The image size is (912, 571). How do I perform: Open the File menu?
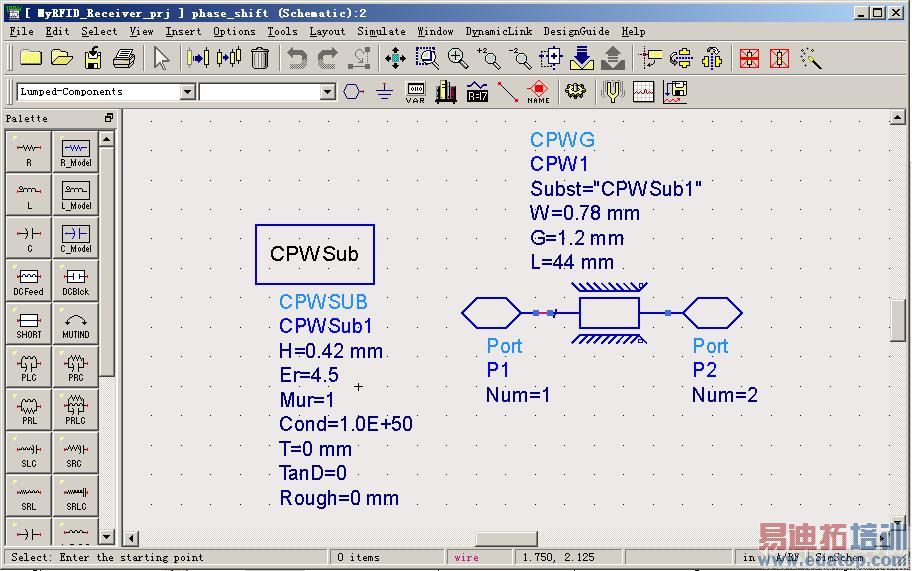(x=22, y=31)
